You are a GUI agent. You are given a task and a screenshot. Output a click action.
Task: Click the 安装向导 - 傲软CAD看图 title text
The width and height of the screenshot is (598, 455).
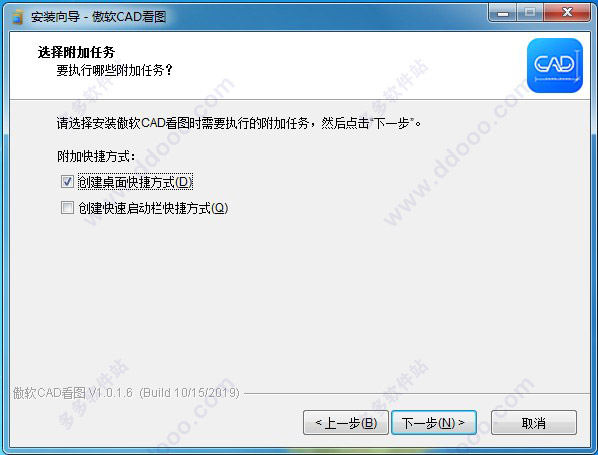coord(98,17)
